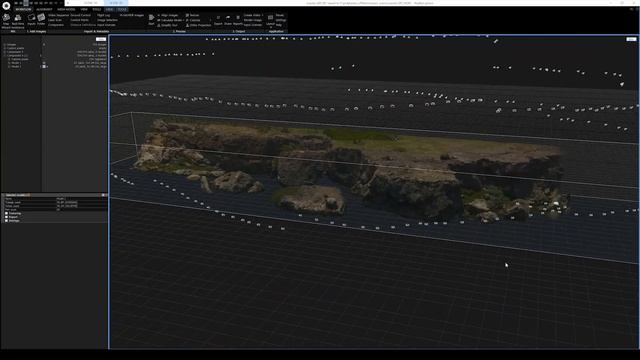This screenshot has width=640, height=360.
Task: Click the Export icon in the Output group
Action: (218, 18)
